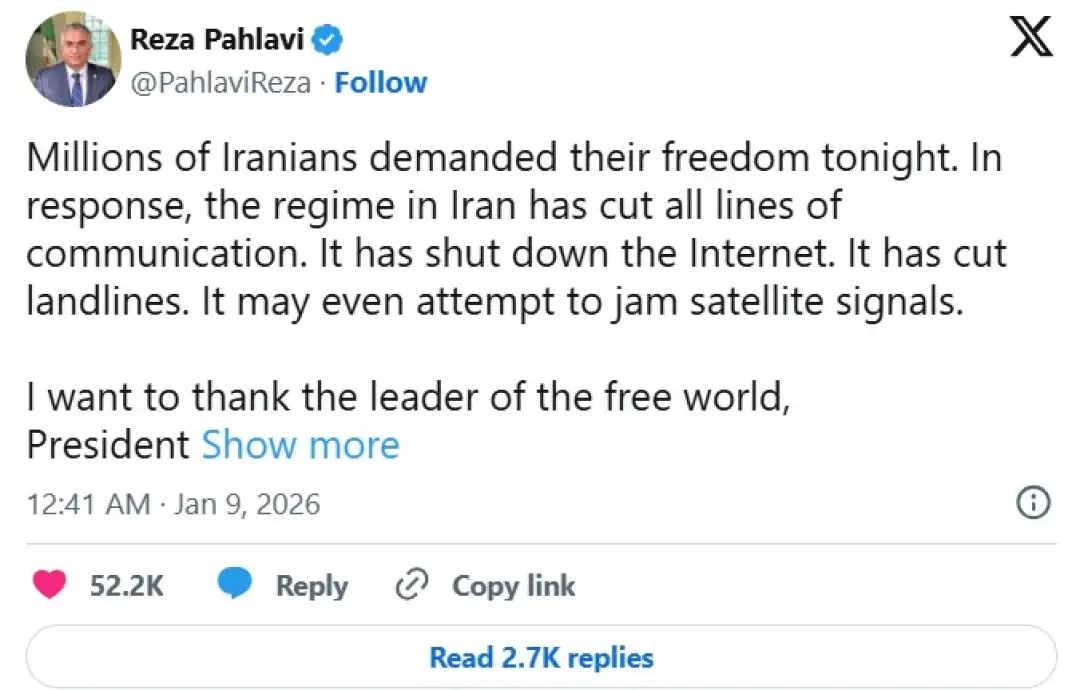
Task: Open the @PahlaviReza handle link
Action: pos(220,83)
